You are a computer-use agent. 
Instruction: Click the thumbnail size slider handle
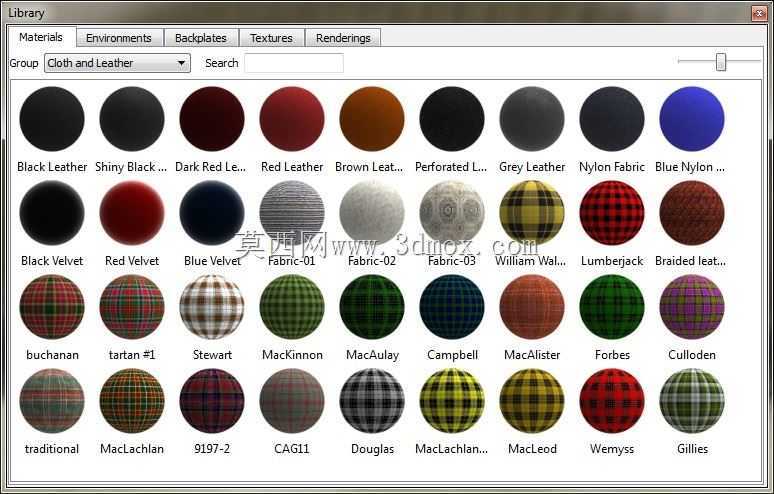coord(721,62)
